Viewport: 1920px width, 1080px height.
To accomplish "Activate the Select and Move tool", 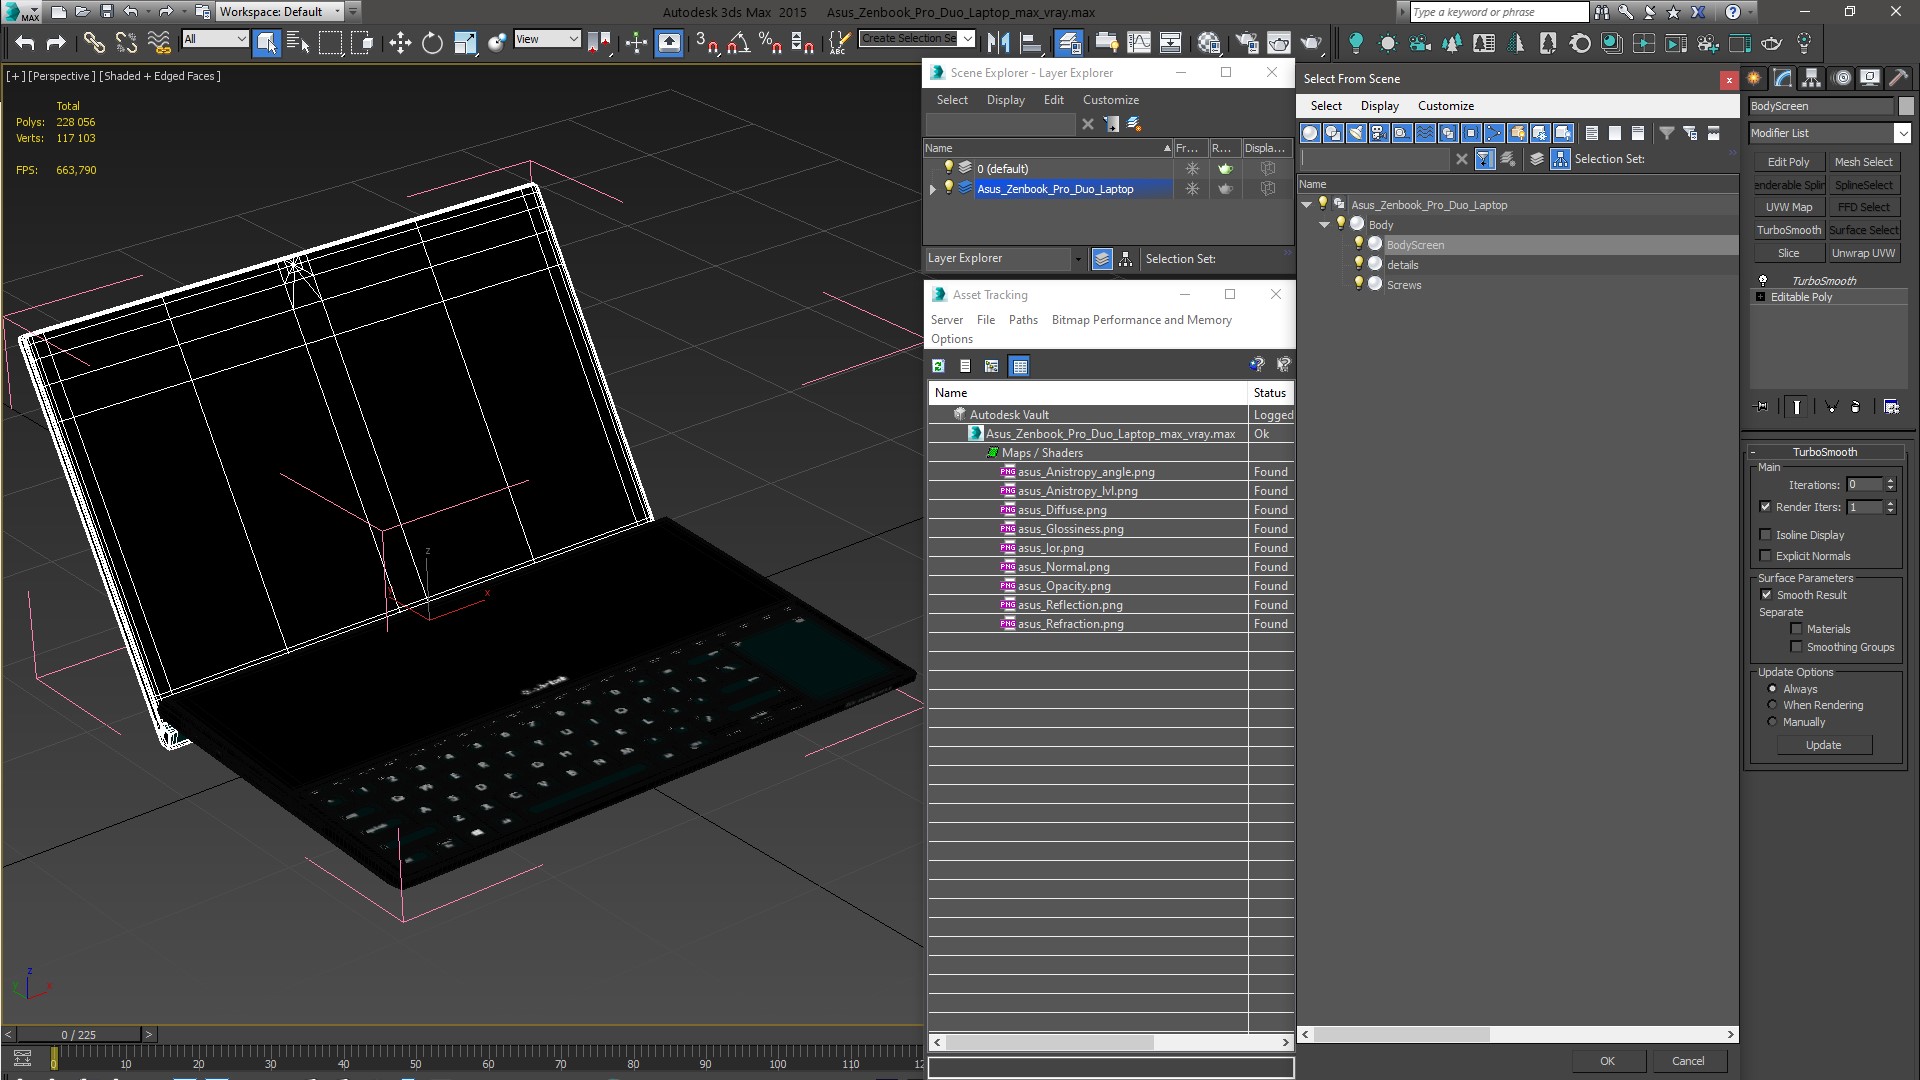I will pos(400,42).
